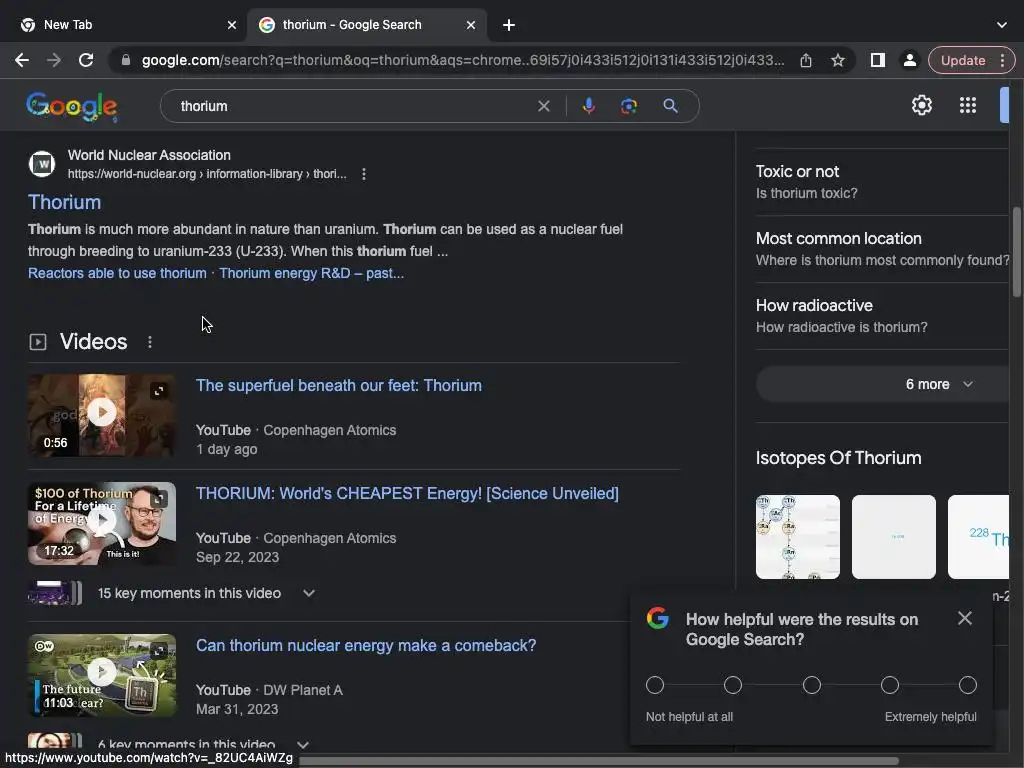Viewport: 1024px width, 768px height.
Task: Toggle the browser side panel icon
Action: [878, 61]
